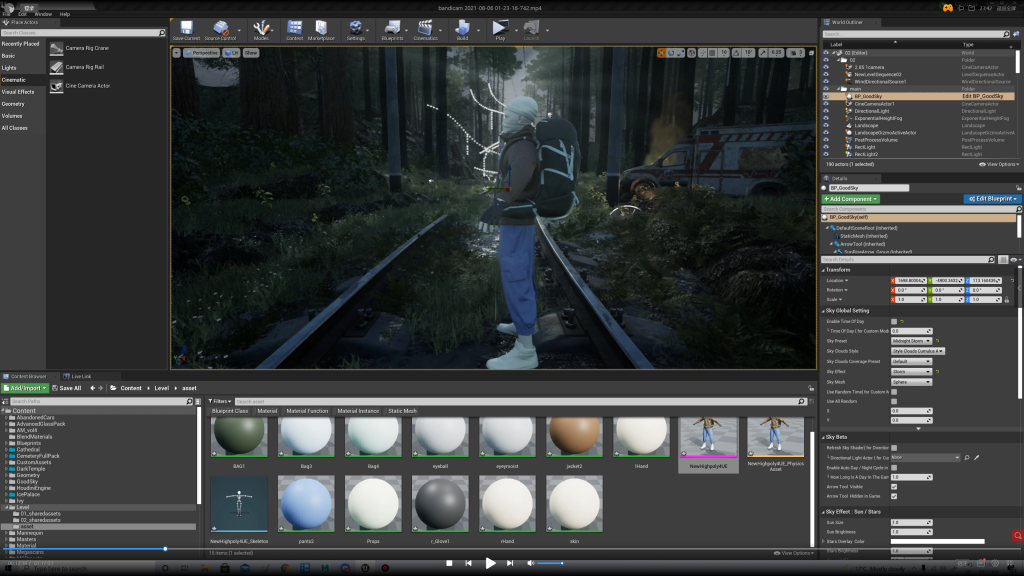Screen dimensions: 1024x576
Task: Click the video player play button
Action: point(490,563)
